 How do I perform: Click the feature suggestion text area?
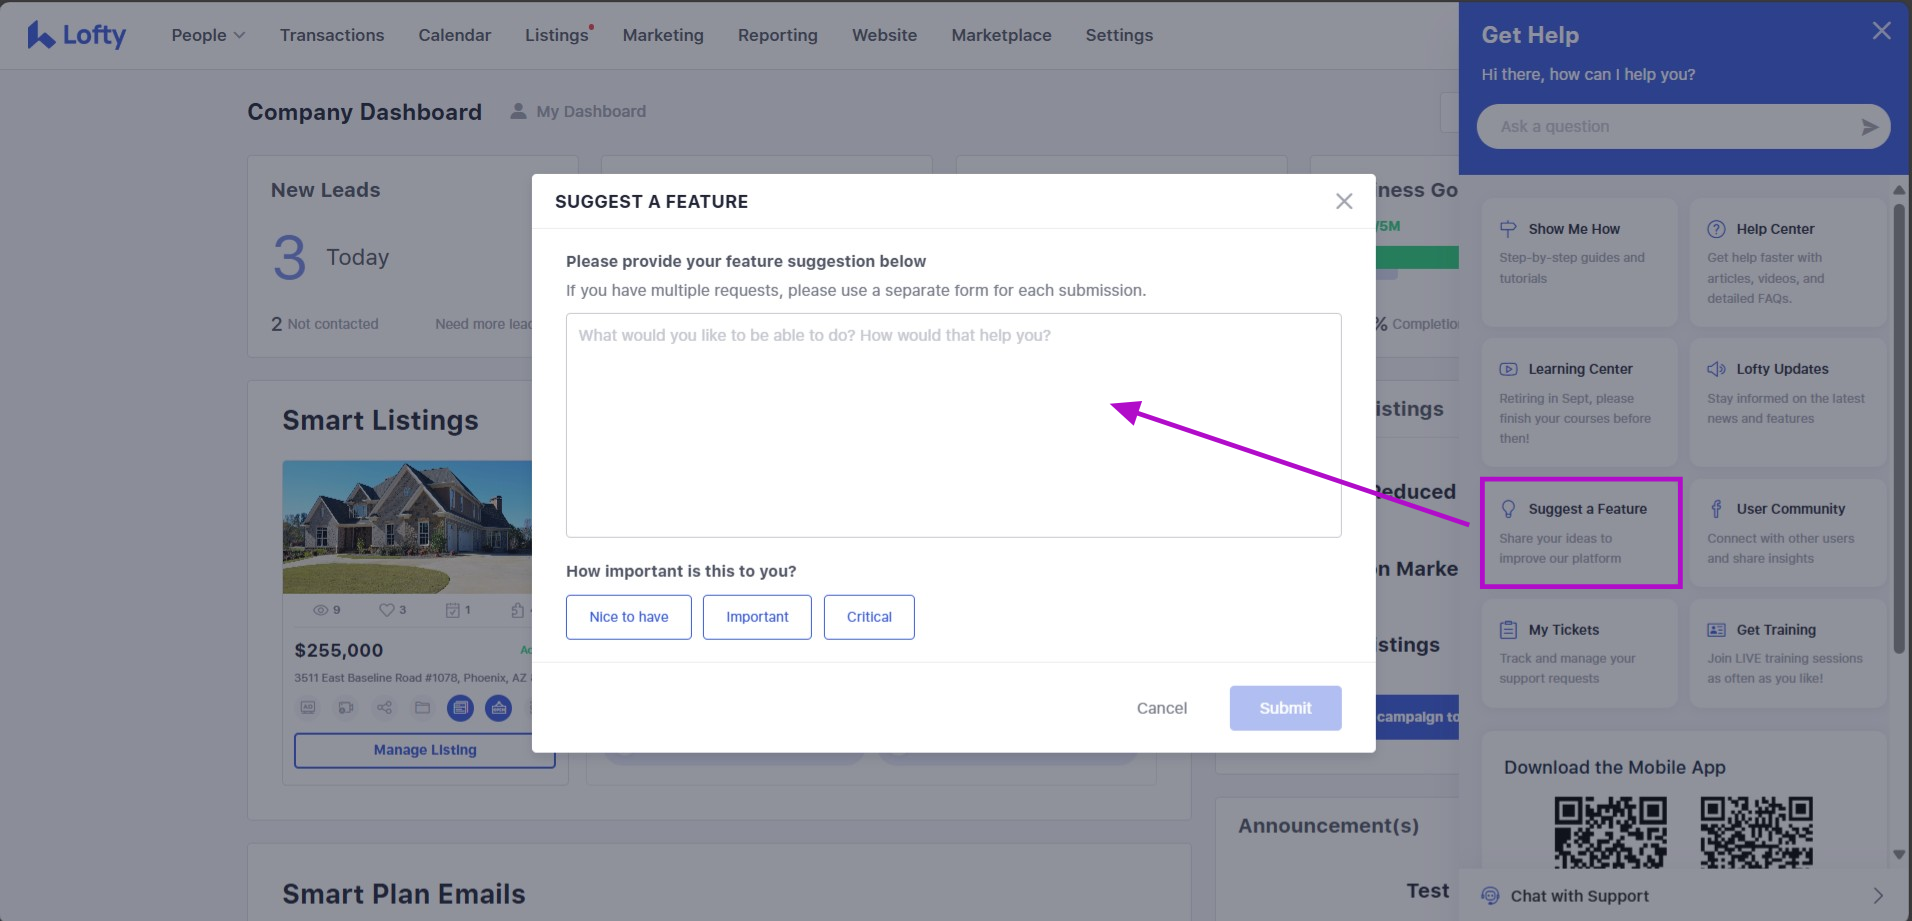[x=953, y=425]
